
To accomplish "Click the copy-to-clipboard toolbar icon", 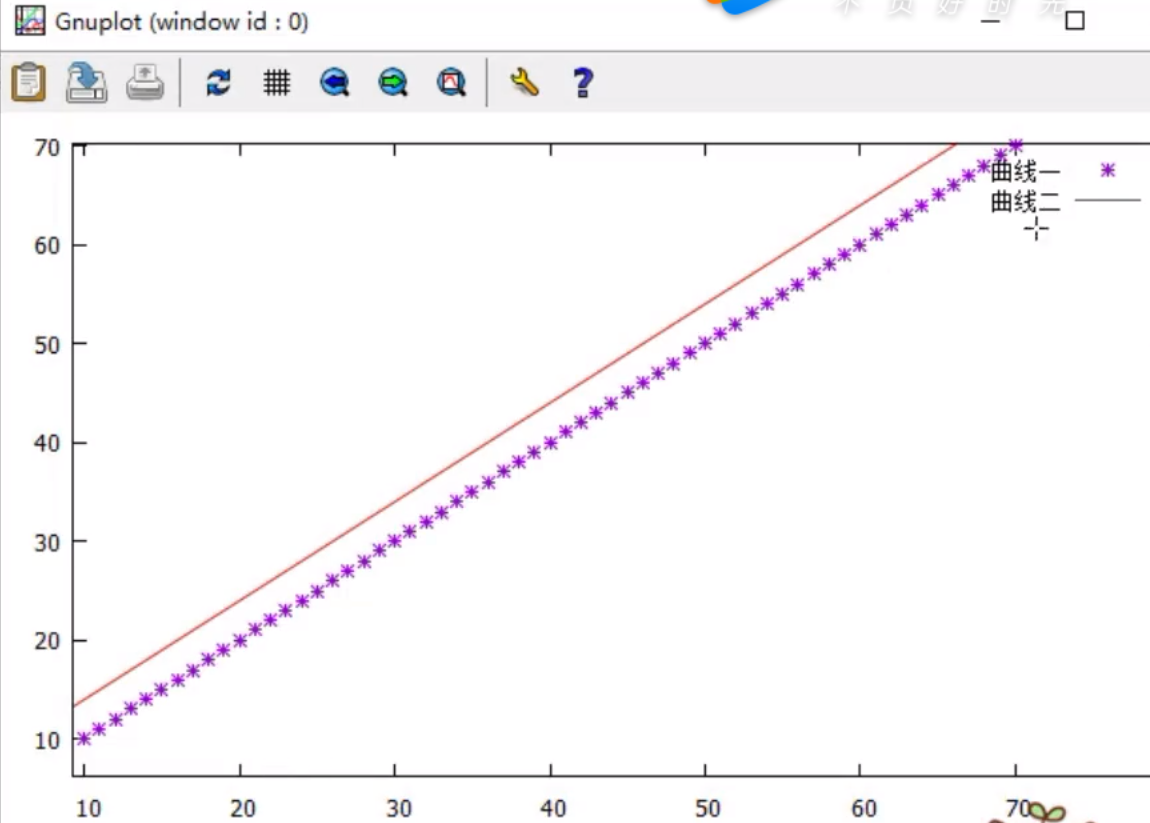I will 29,82.
